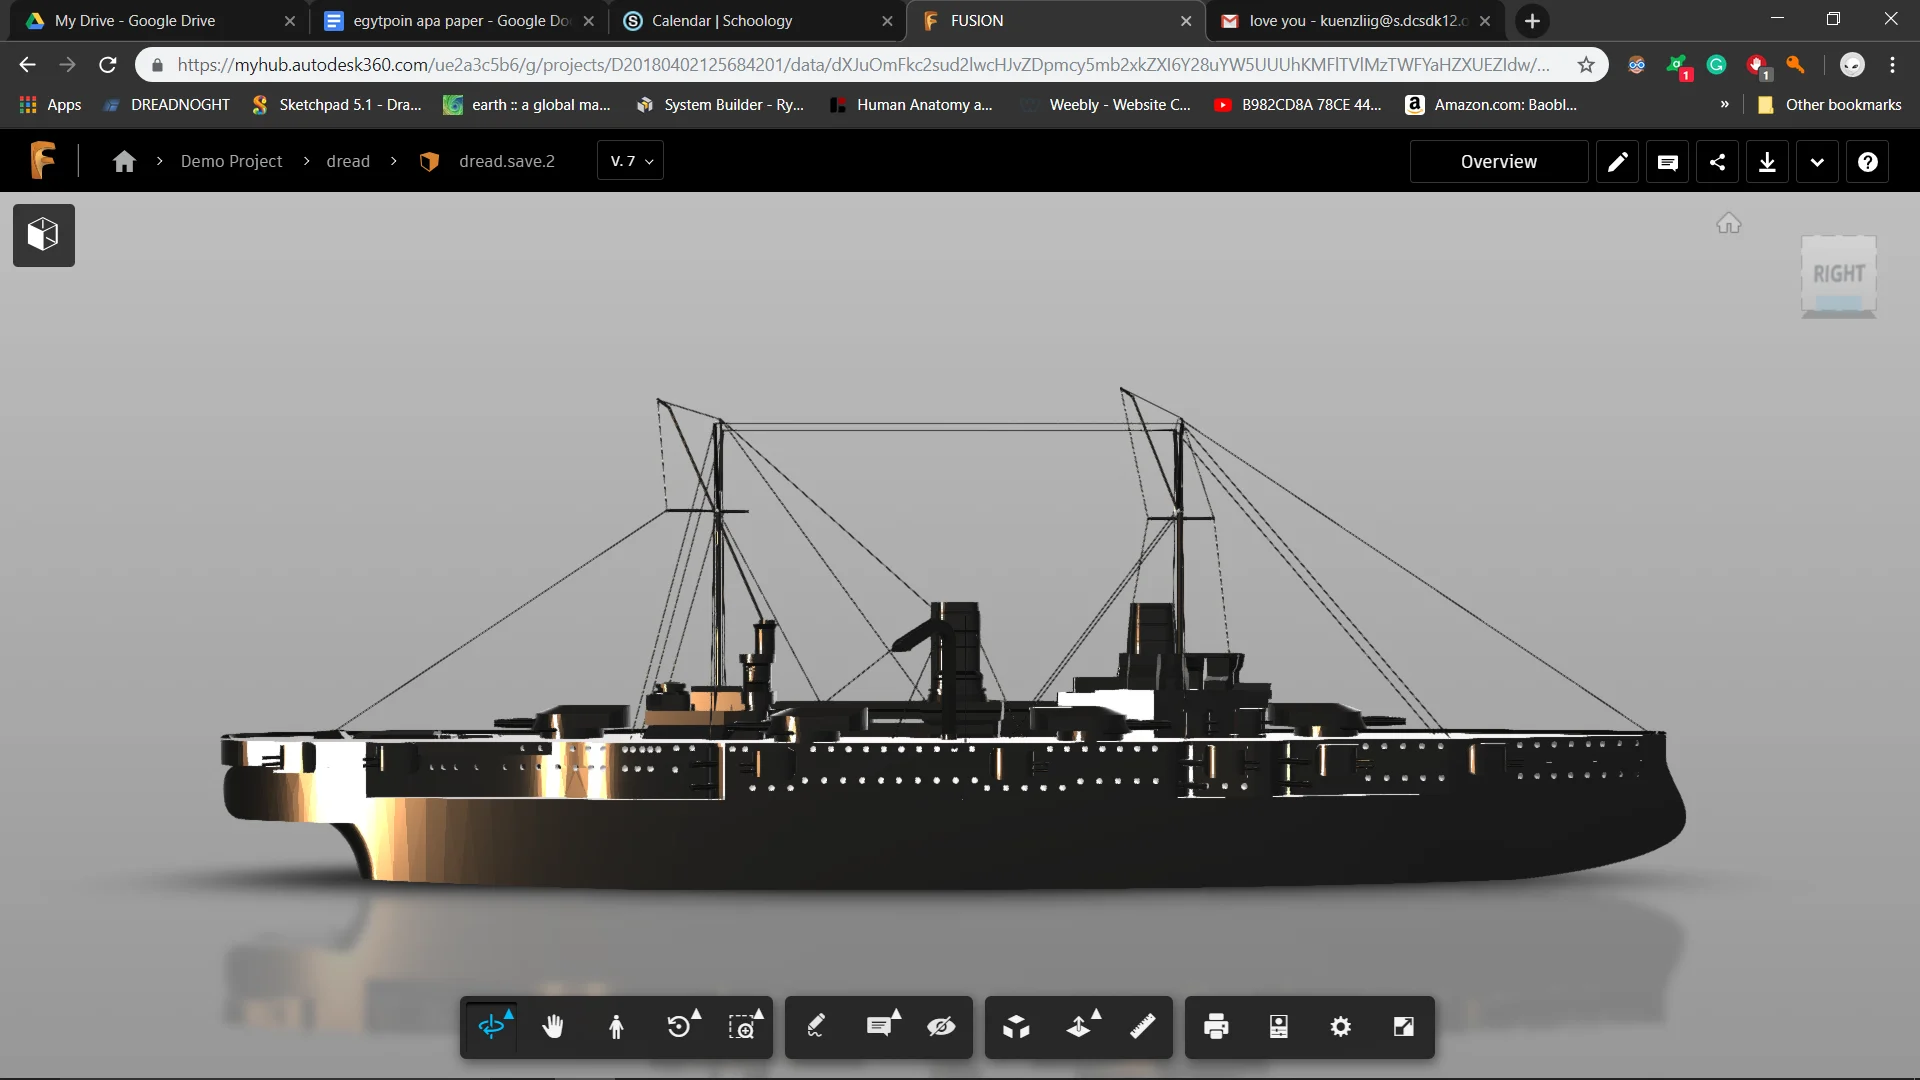Open the camera interactions rewind tool
This screenshot has width=1920, height=1080.
[x=680, y=1027]
